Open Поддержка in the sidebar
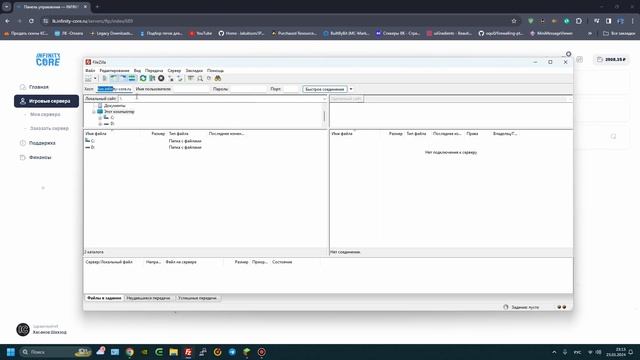 pyautogui.click(x=42, y=143)
